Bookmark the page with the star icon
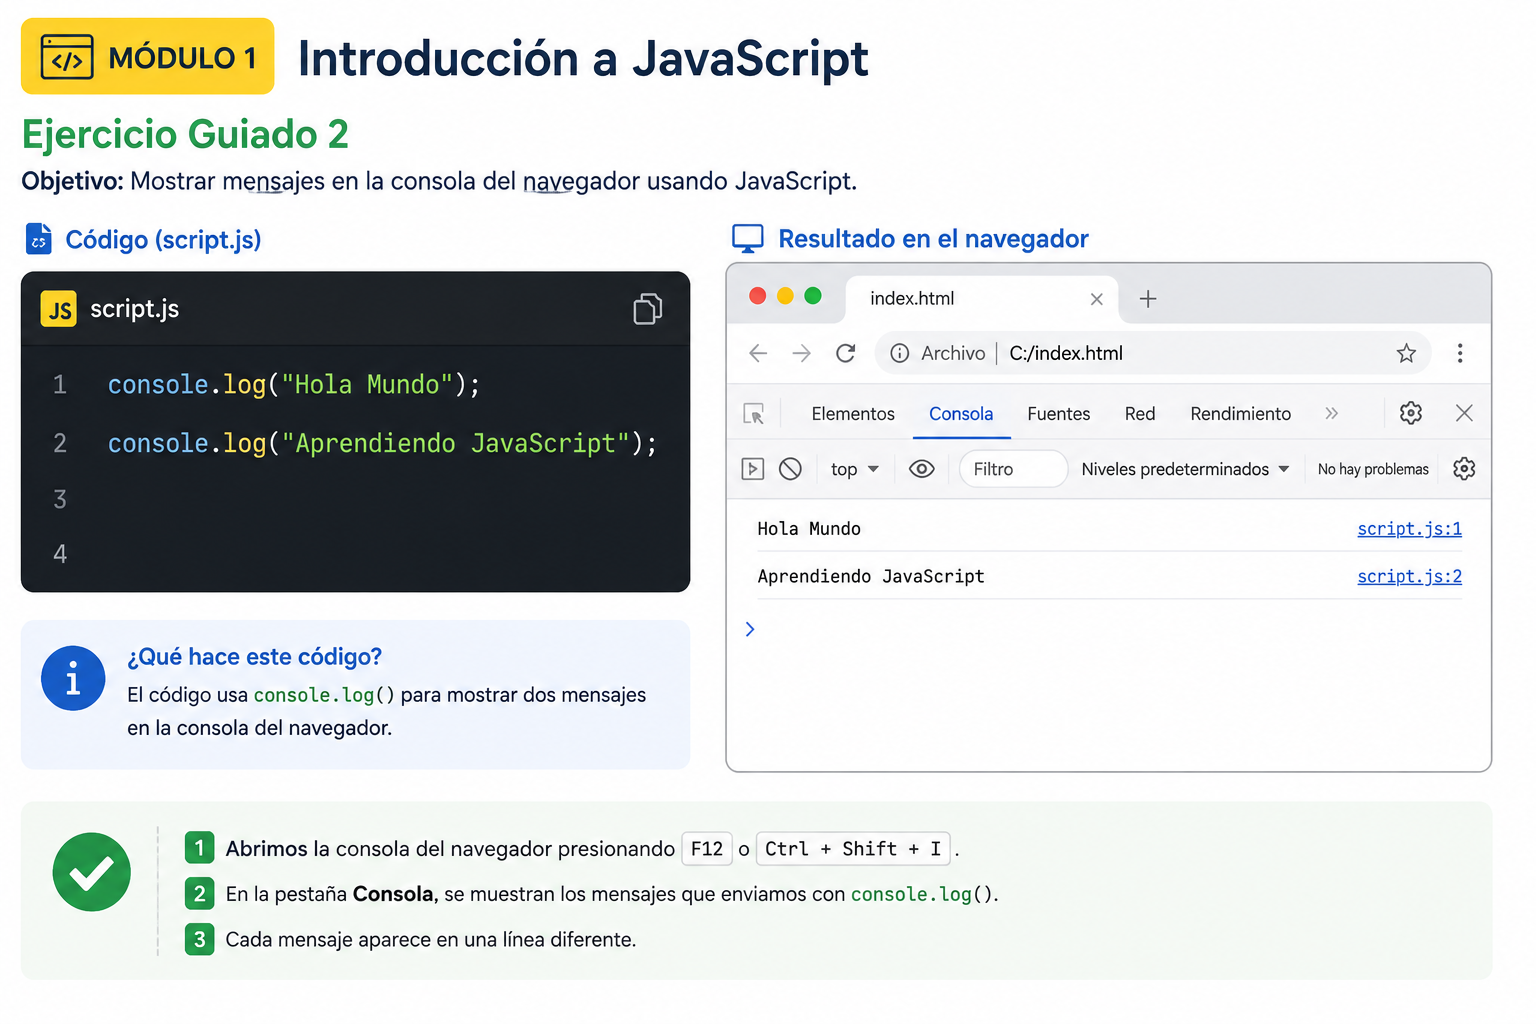1536x1024 pixels. pos(1406,353)
